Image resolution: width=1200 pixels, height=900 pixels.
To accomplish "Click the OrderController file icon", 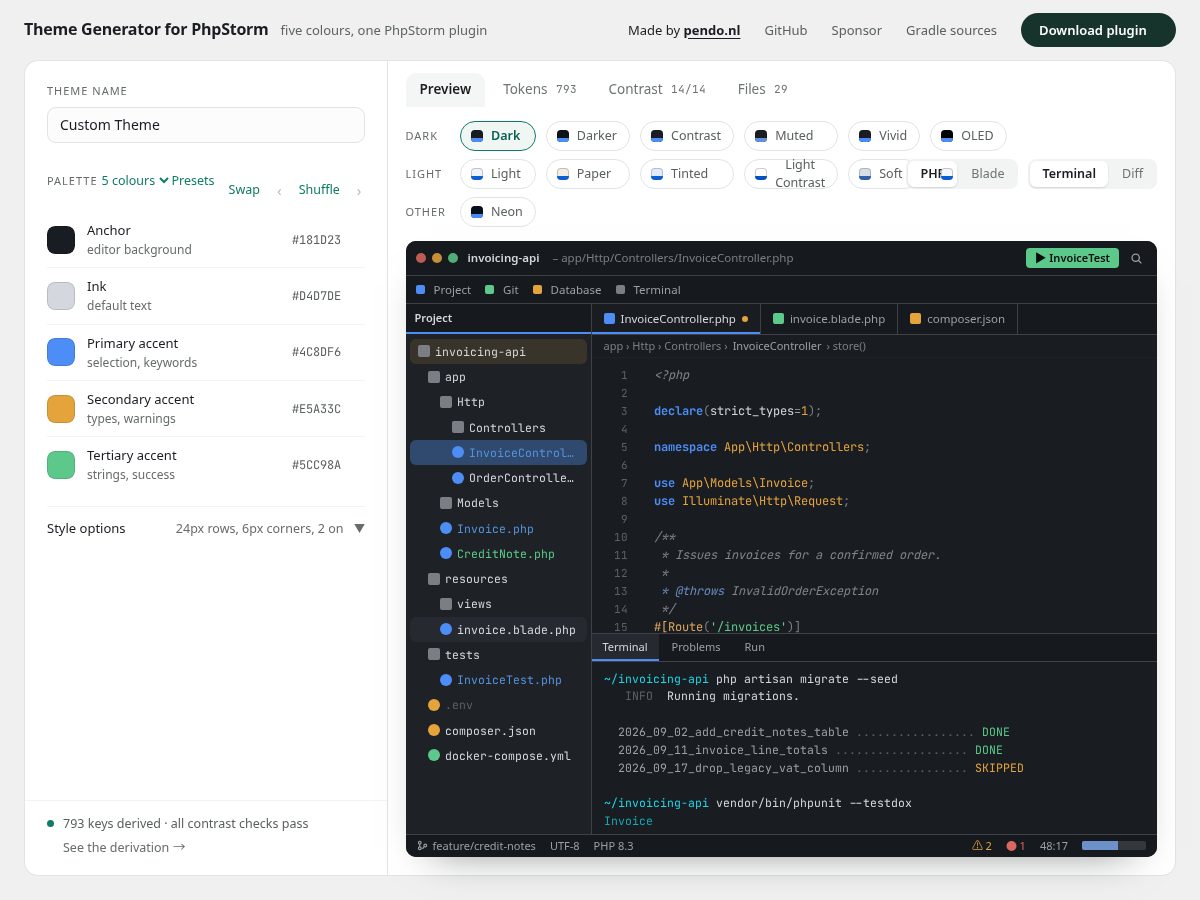I will point(458,478).
